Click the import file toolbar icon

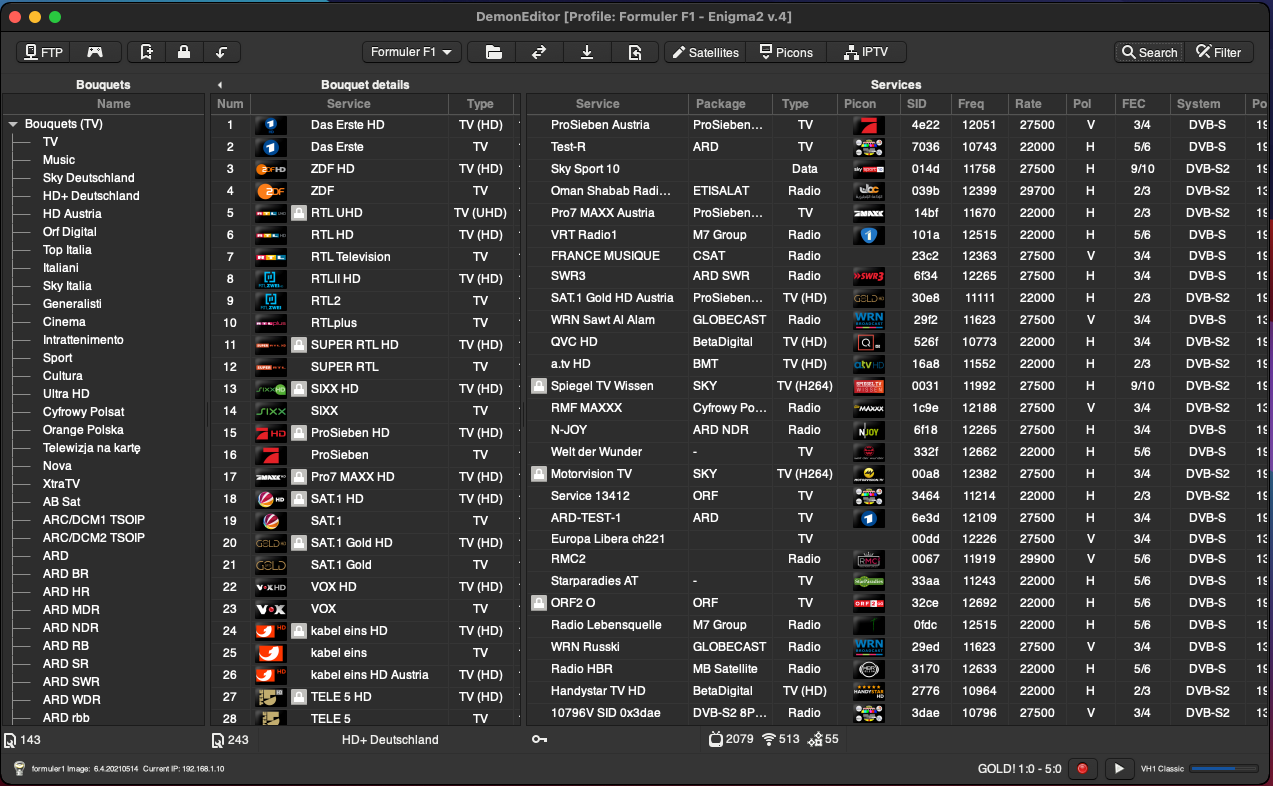635,52
